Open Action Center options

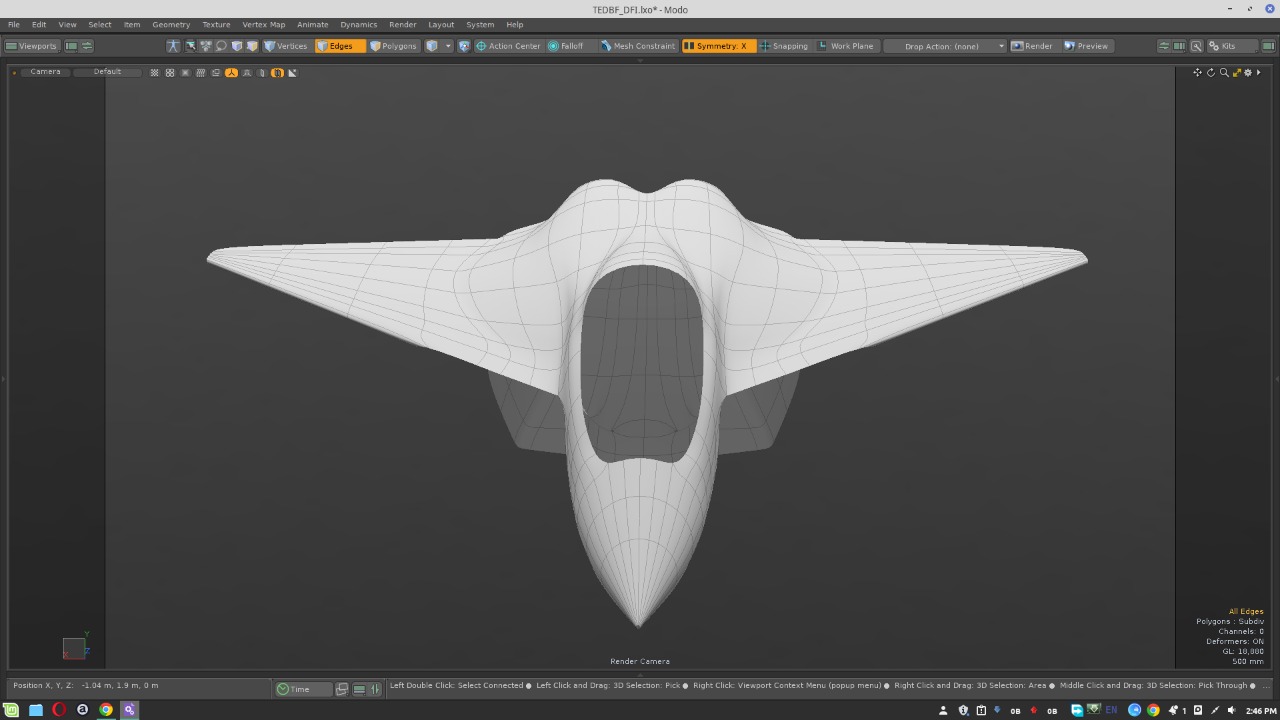pyautogui.click(x=508, y=46)
